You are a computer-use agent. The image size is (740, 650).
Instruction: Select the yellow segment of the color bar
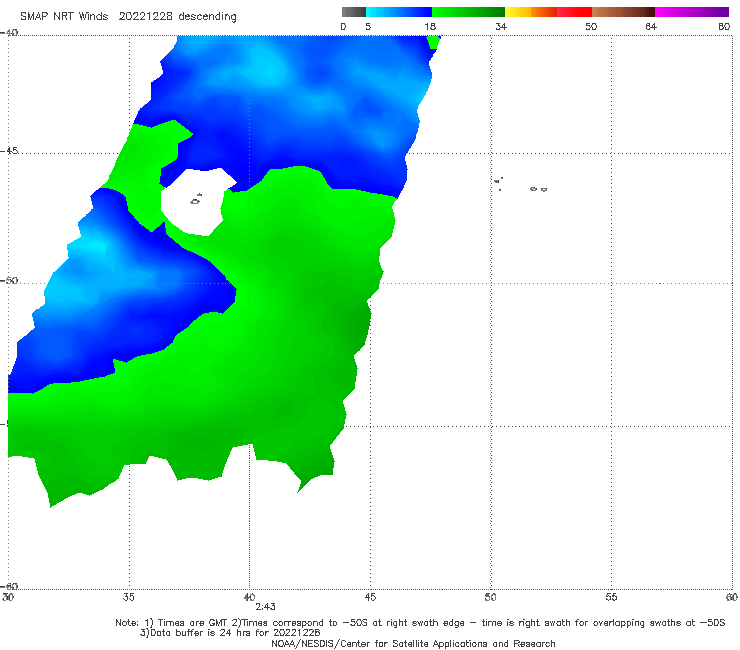518,12
